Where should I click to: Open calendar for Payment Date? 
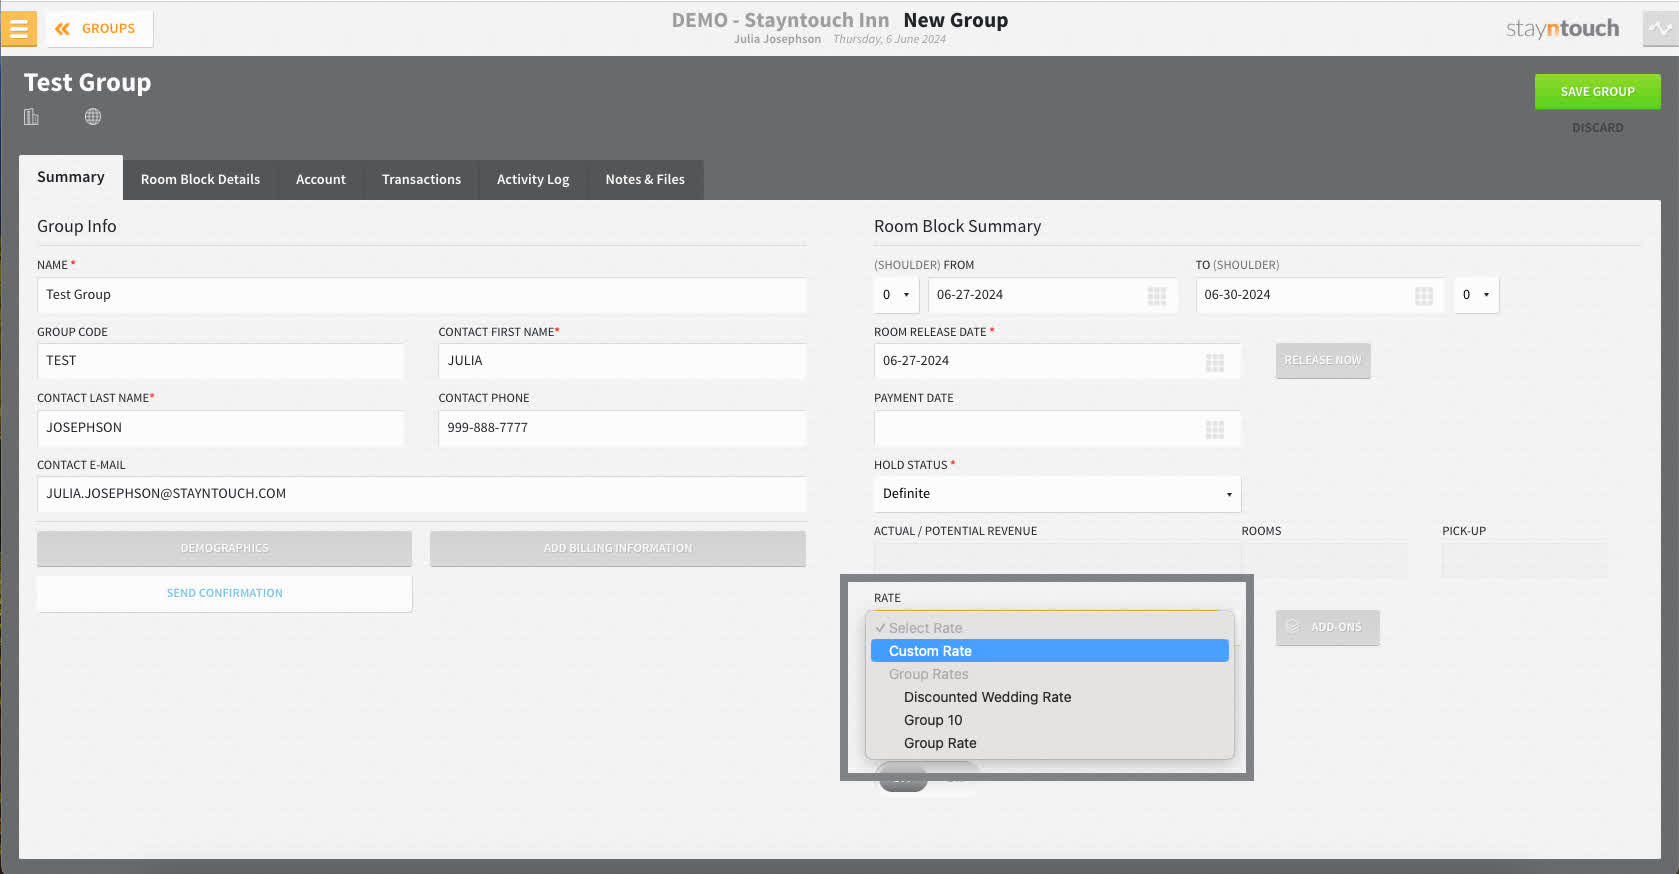click(x=1215, y=429)
